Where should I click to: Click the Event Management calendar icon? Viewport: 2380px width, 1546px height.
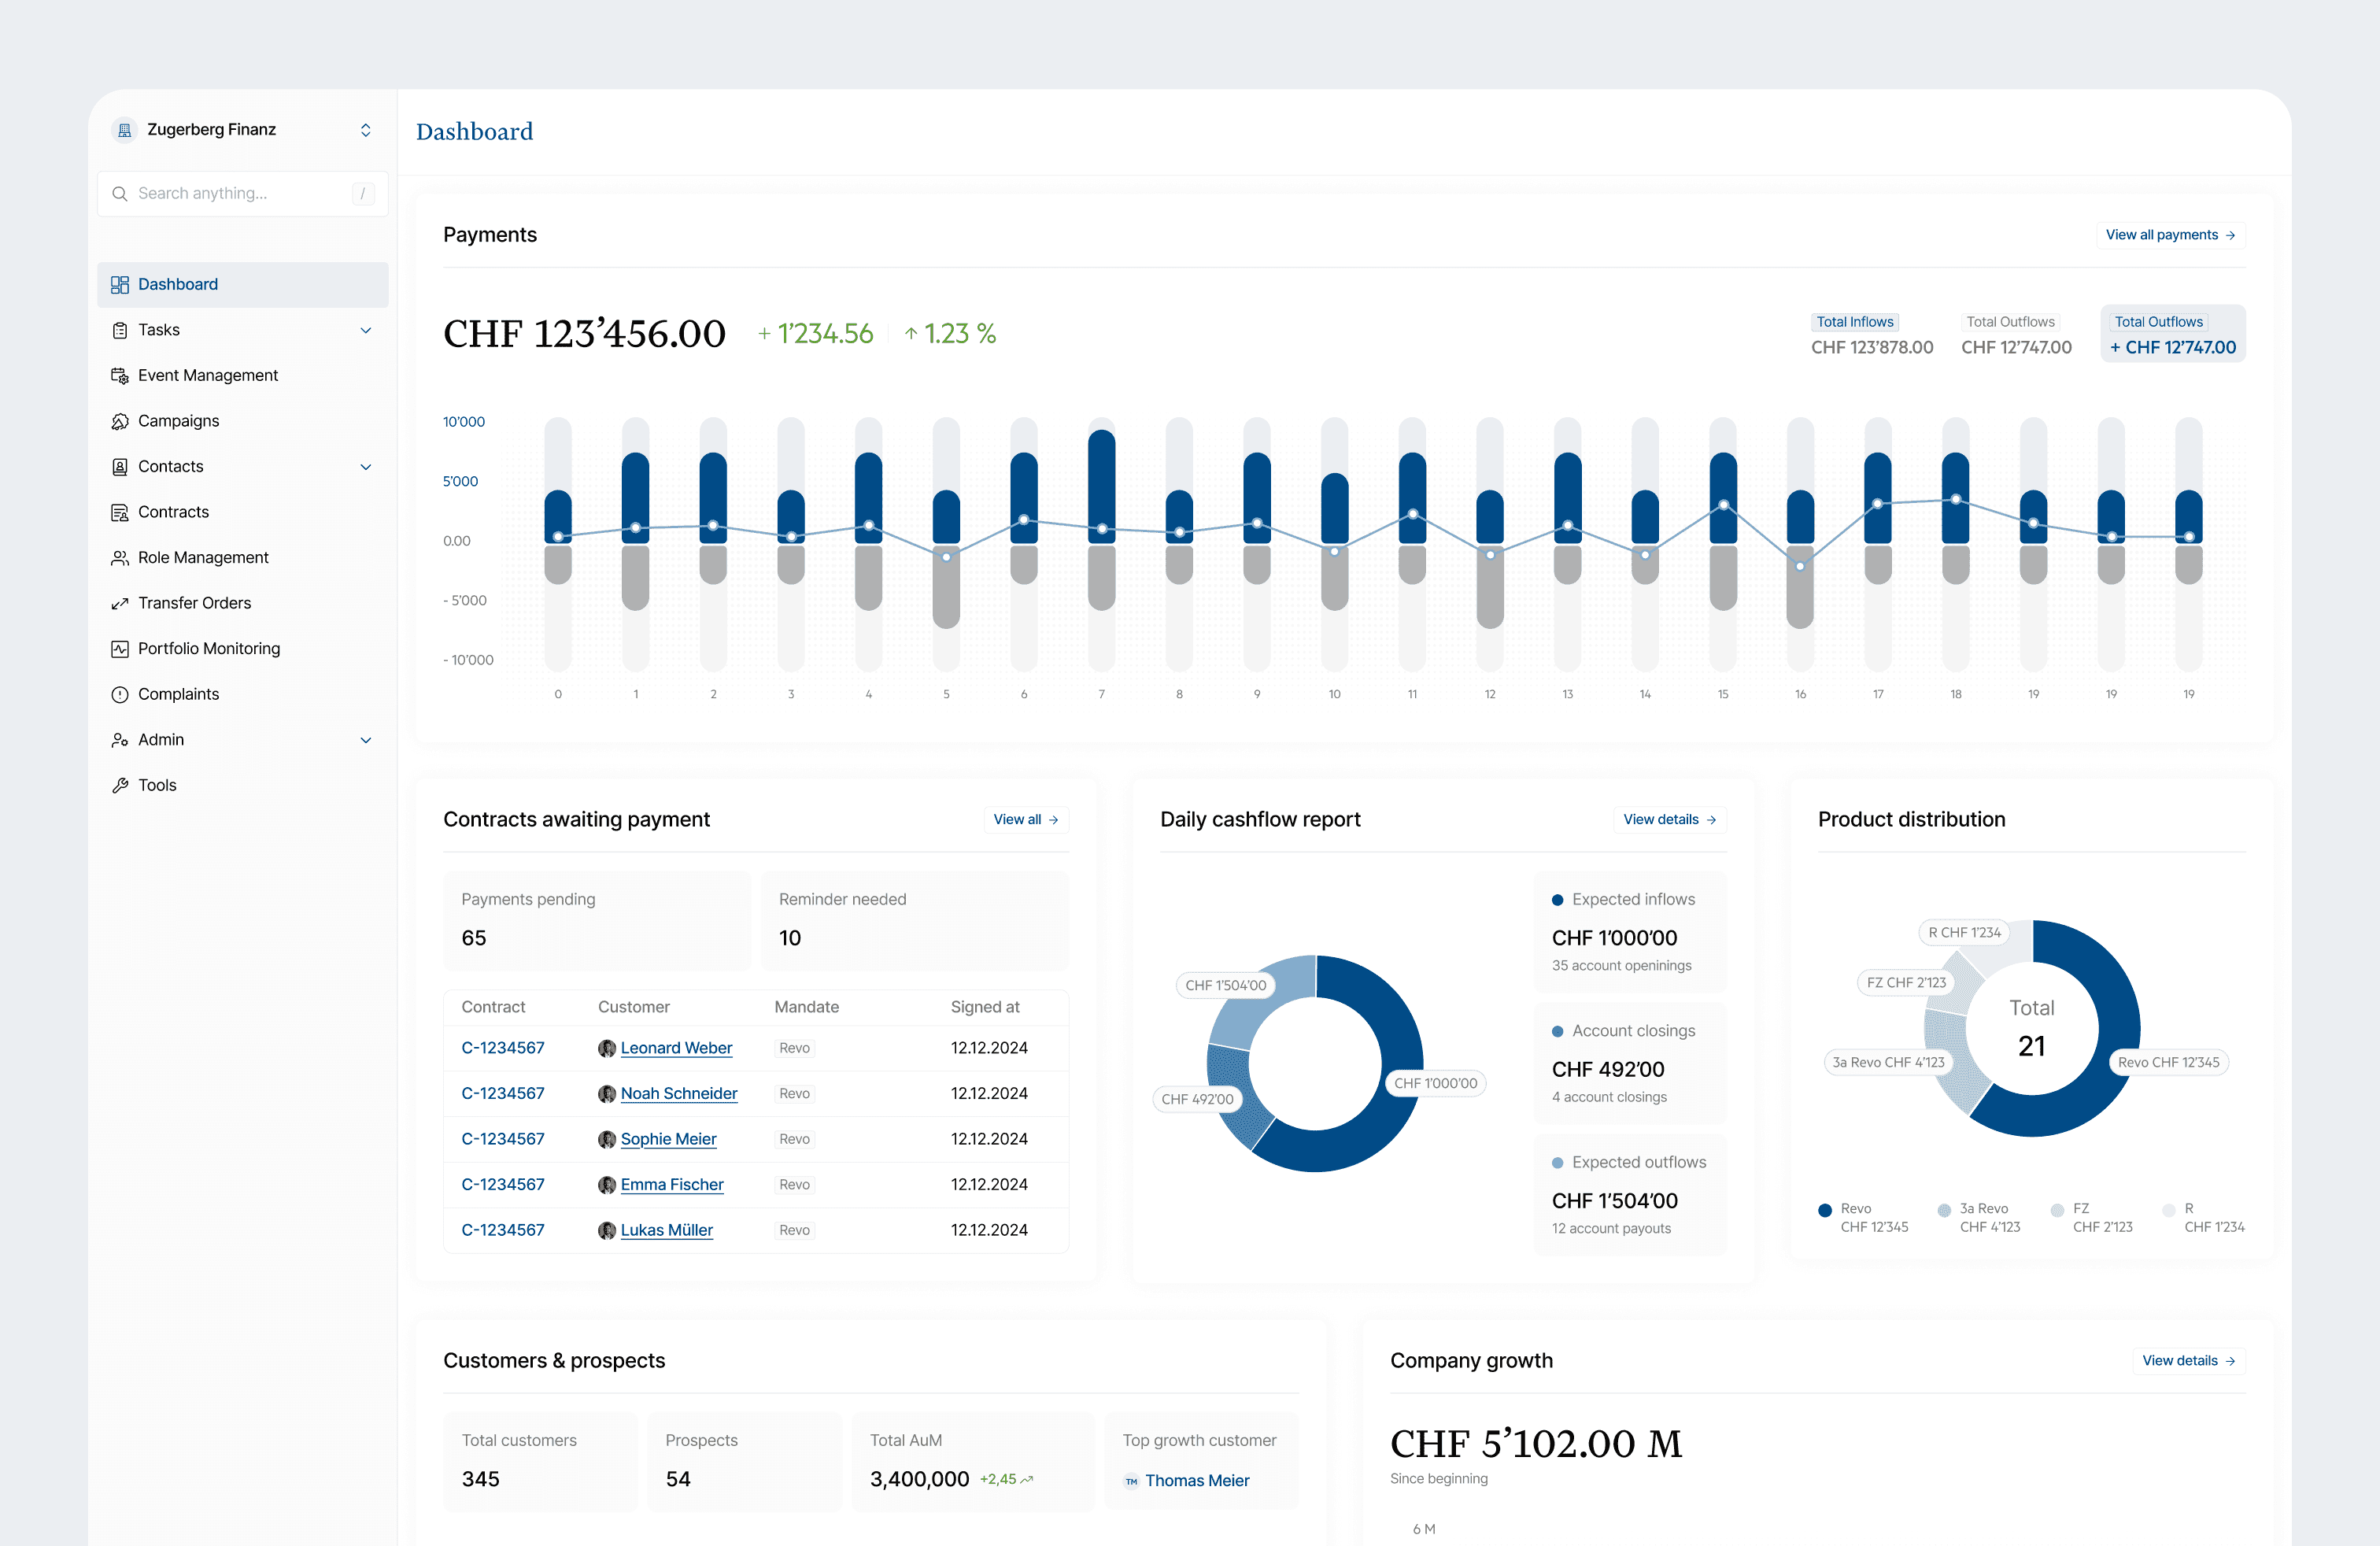[x=120, y=375]
